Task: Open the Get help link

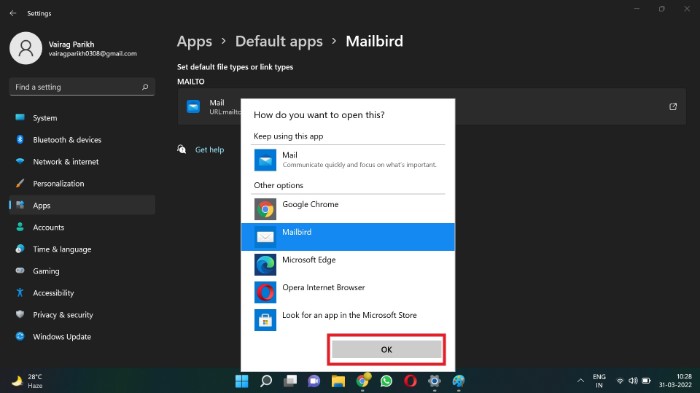Action: pos(209,150)
